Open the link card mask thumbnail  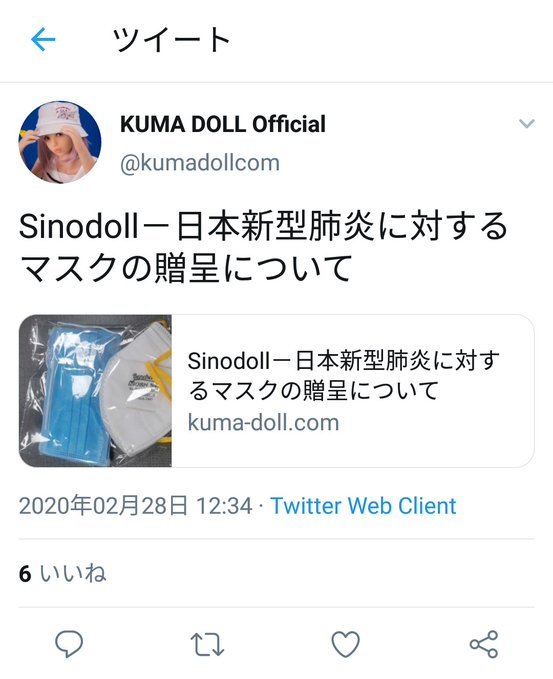click(x=95, y=391)
